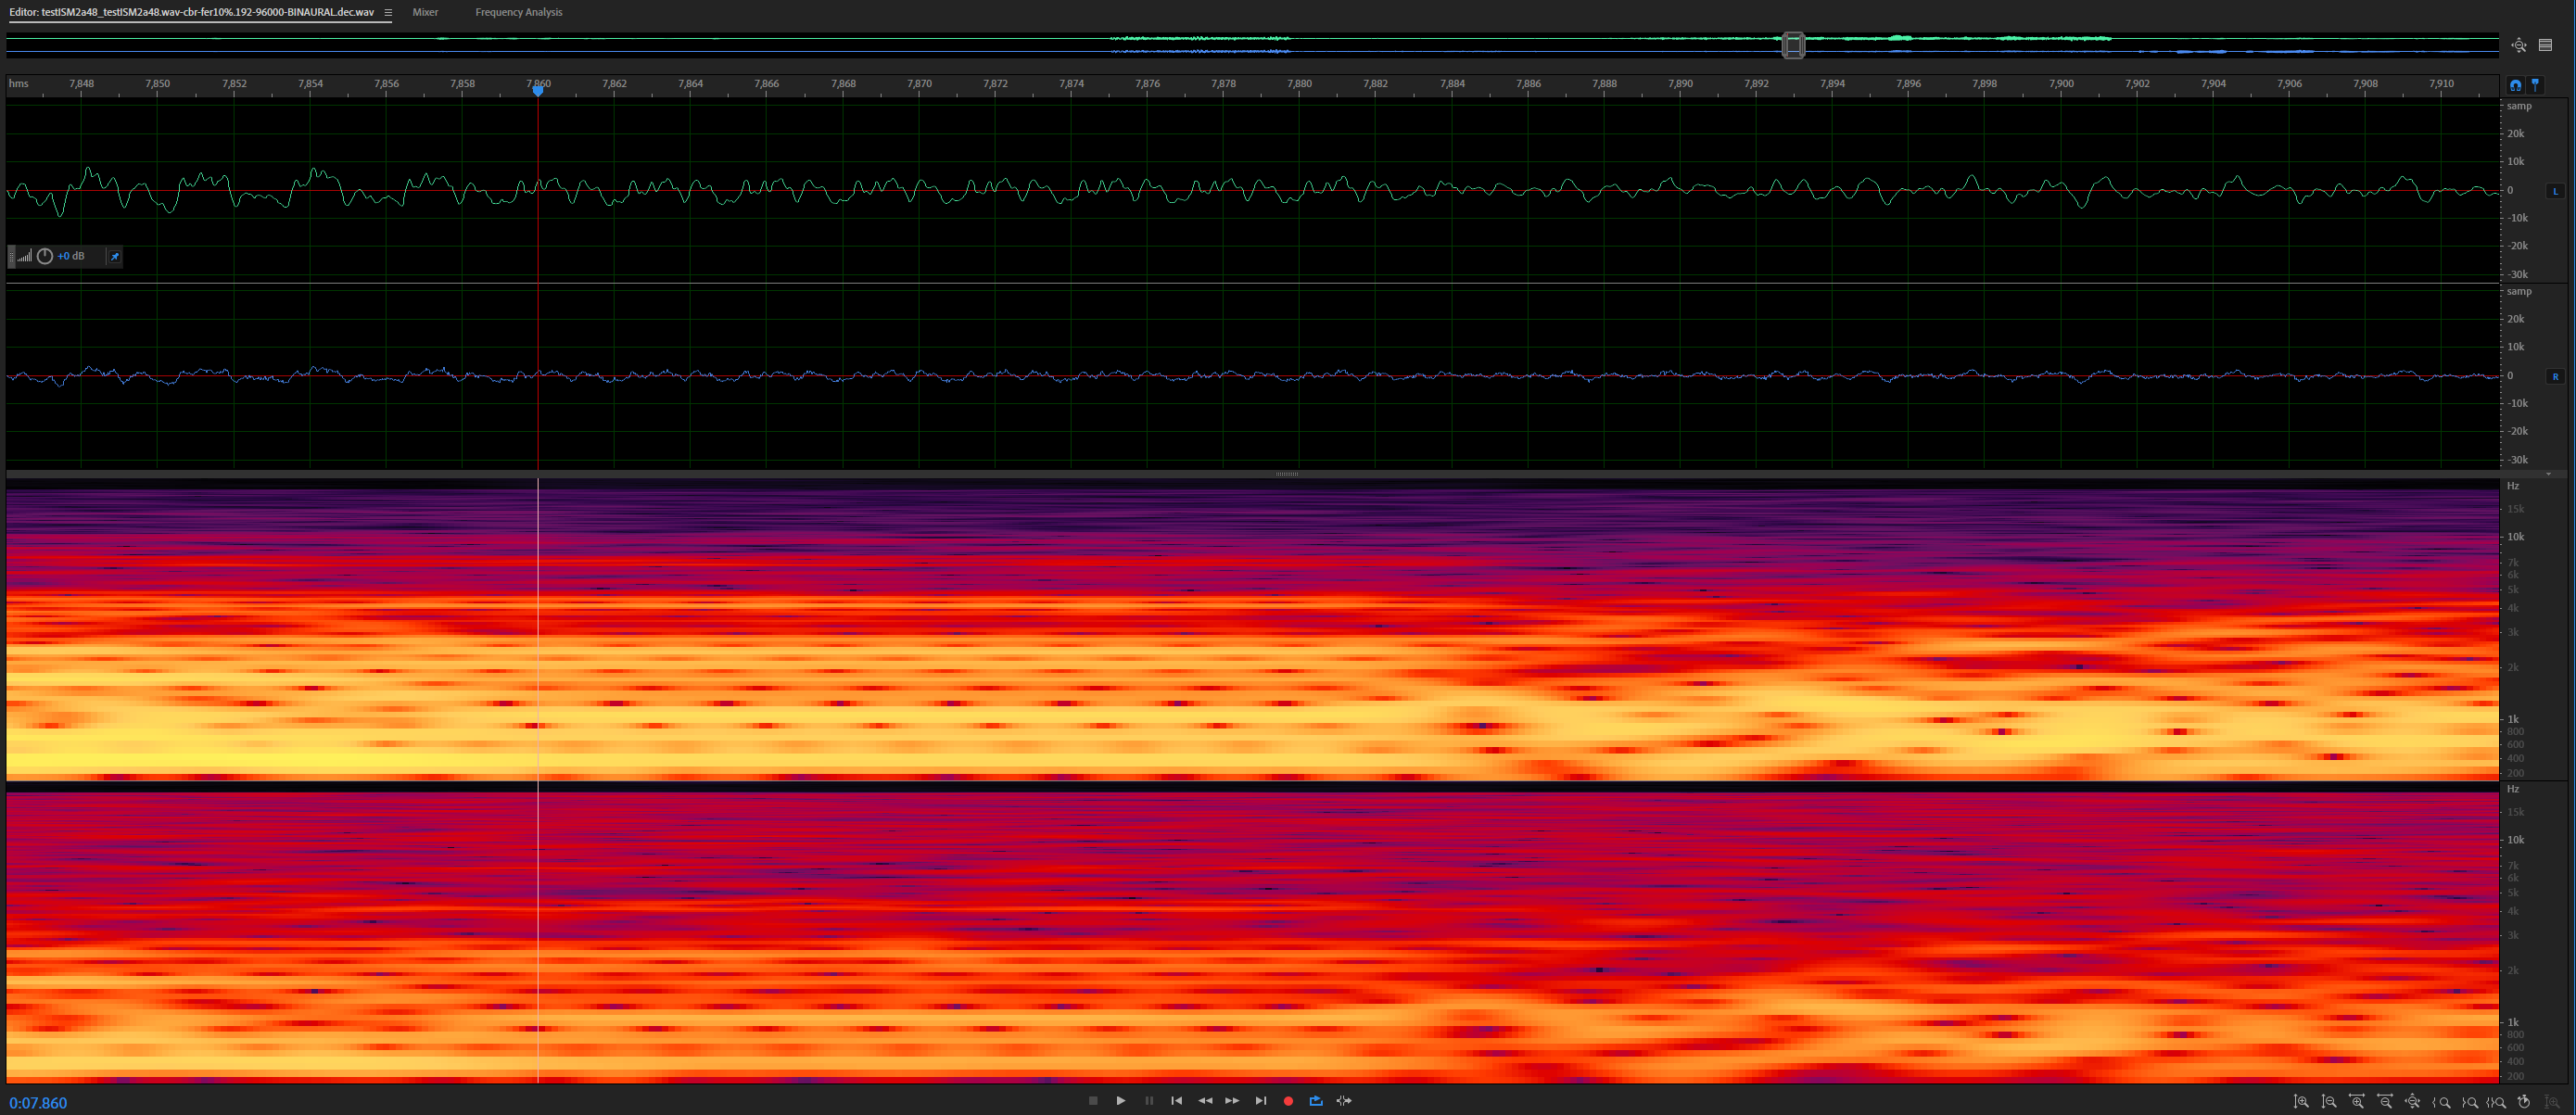Click the +0 dB HUD volume knob
Screen dimensions: 2576x1115
tap(45, 257)
